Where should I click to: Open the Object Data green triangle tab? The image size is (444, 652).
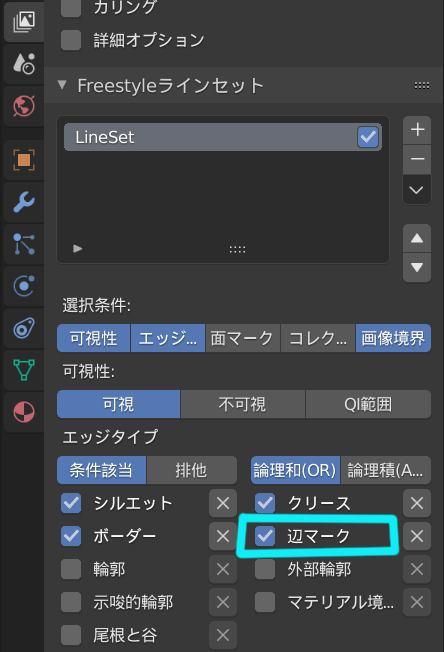click(x=24, y=370)
